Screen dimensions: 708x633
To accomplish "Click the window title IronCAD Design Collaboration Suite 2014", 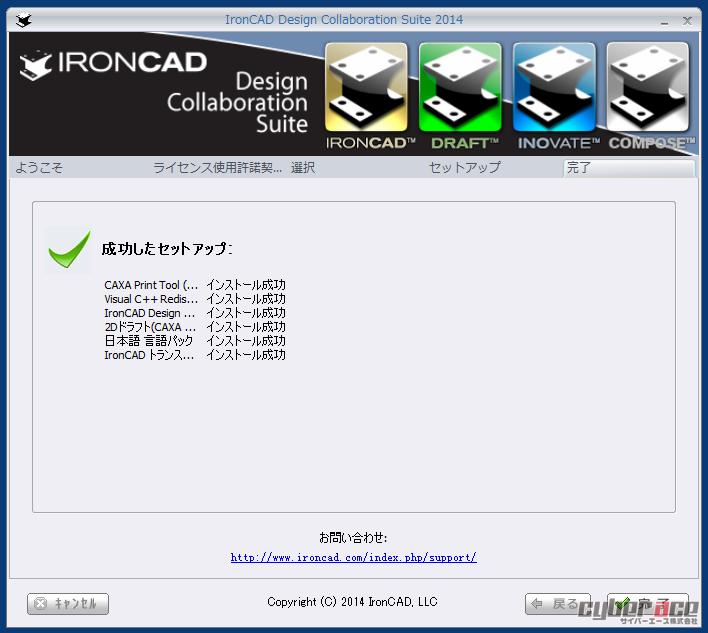I will coord(344,20).
